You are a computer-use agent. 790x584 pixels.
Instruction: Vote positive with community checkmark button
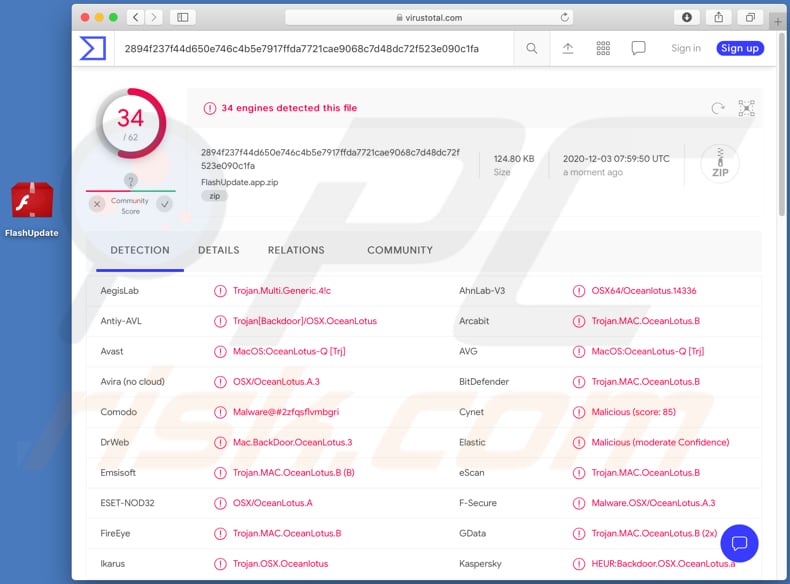[x=164, y=204]
